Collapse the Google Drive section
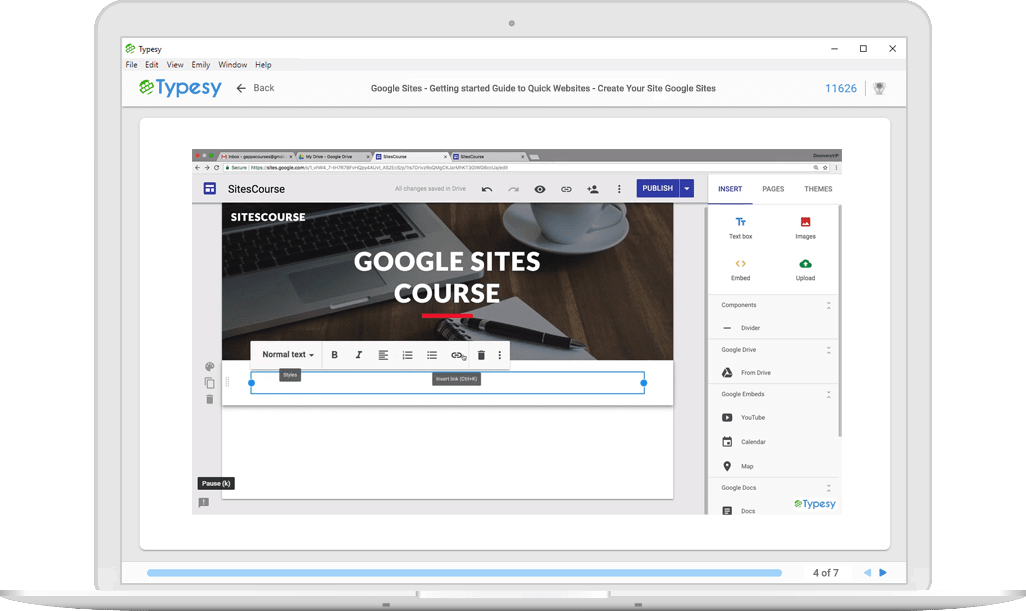The image size is (1026, 611). (x=828, y=350)
